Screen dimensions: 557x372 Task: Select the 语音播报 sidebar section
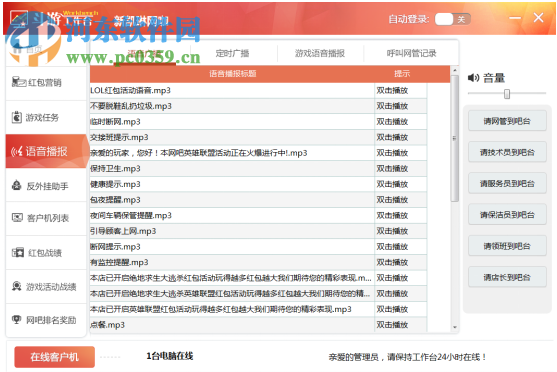(46, 151)
